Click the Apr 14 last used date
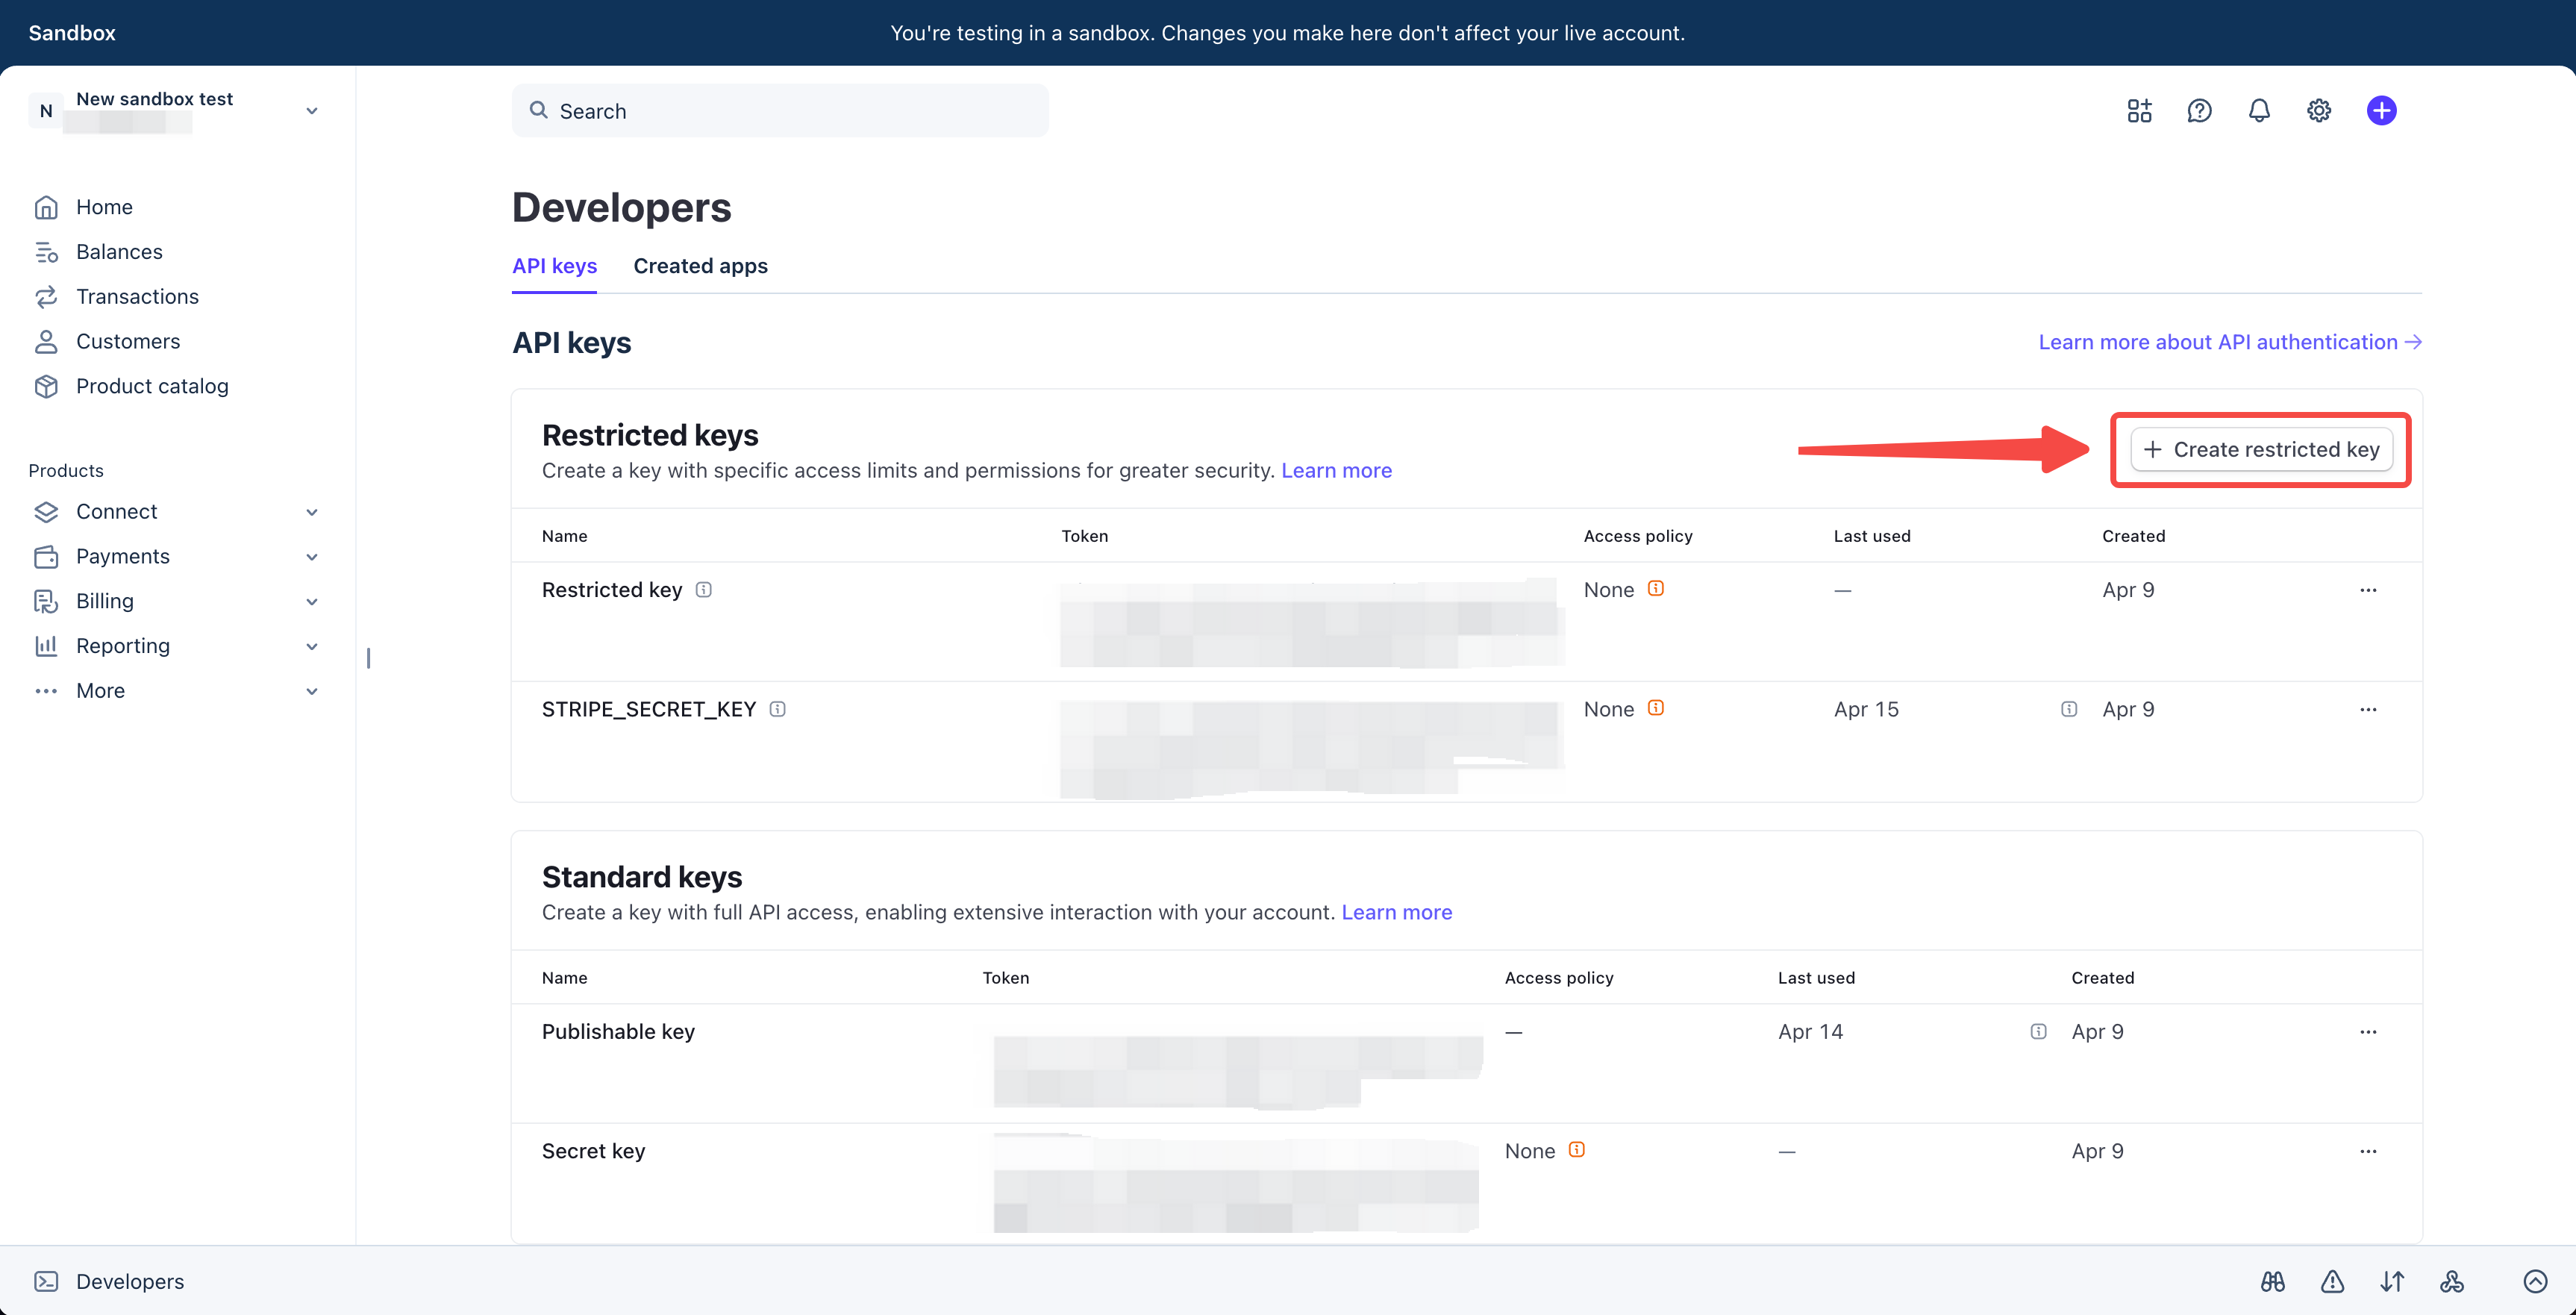The image size is (2576, 1315). (1810, 1031)
